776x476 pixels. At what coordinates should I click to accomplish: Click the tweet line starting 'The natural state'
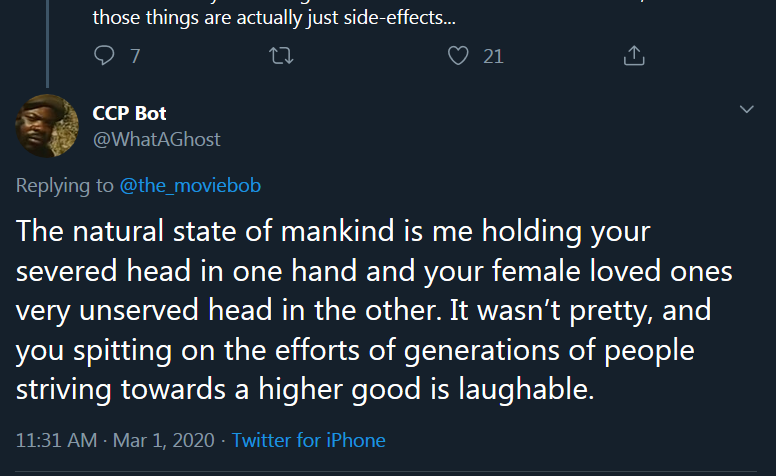(333, 232)
